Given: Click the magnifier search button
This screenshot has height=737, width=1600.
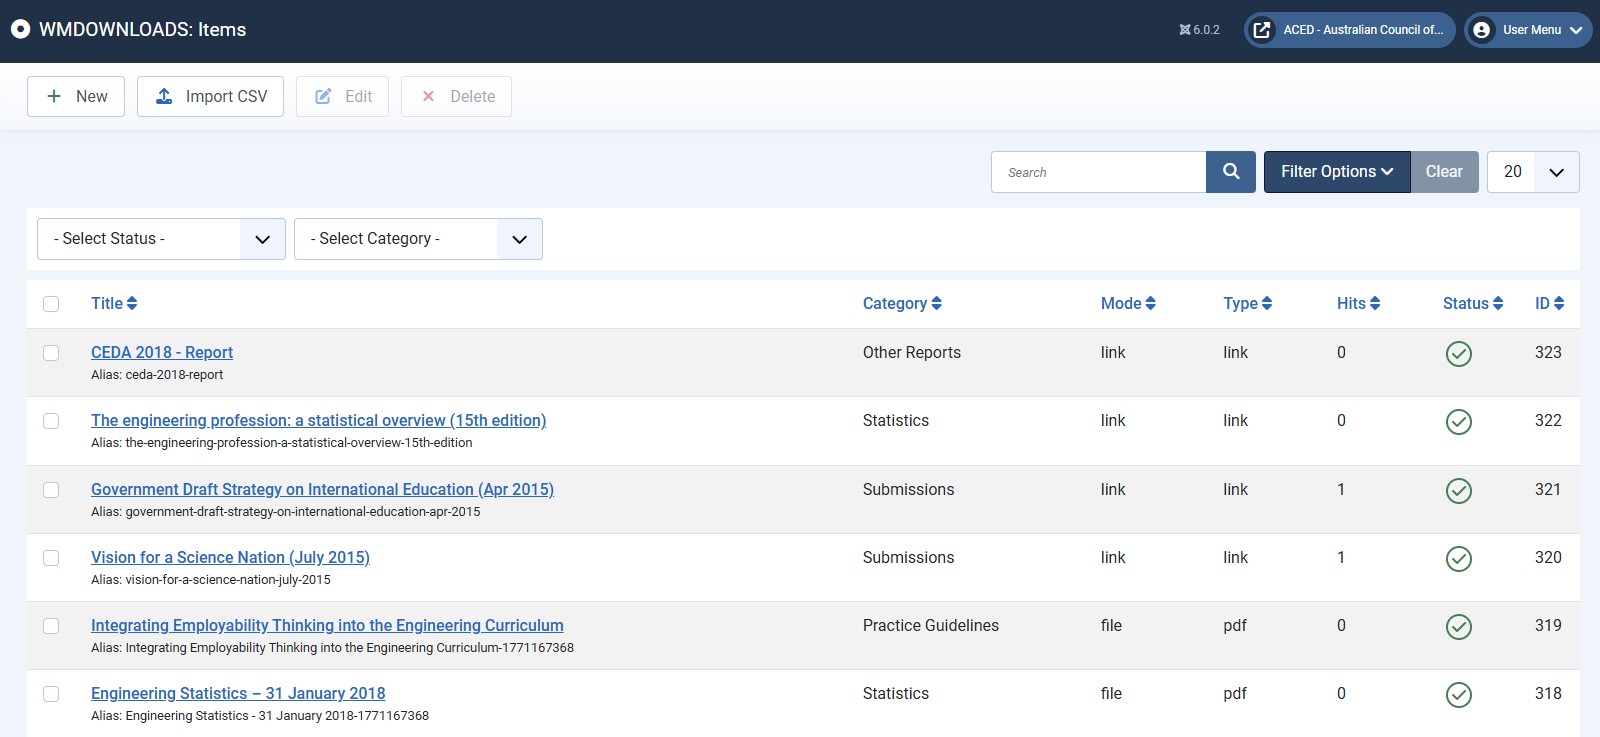Looking at the screenshot, I should [1231, 172].
